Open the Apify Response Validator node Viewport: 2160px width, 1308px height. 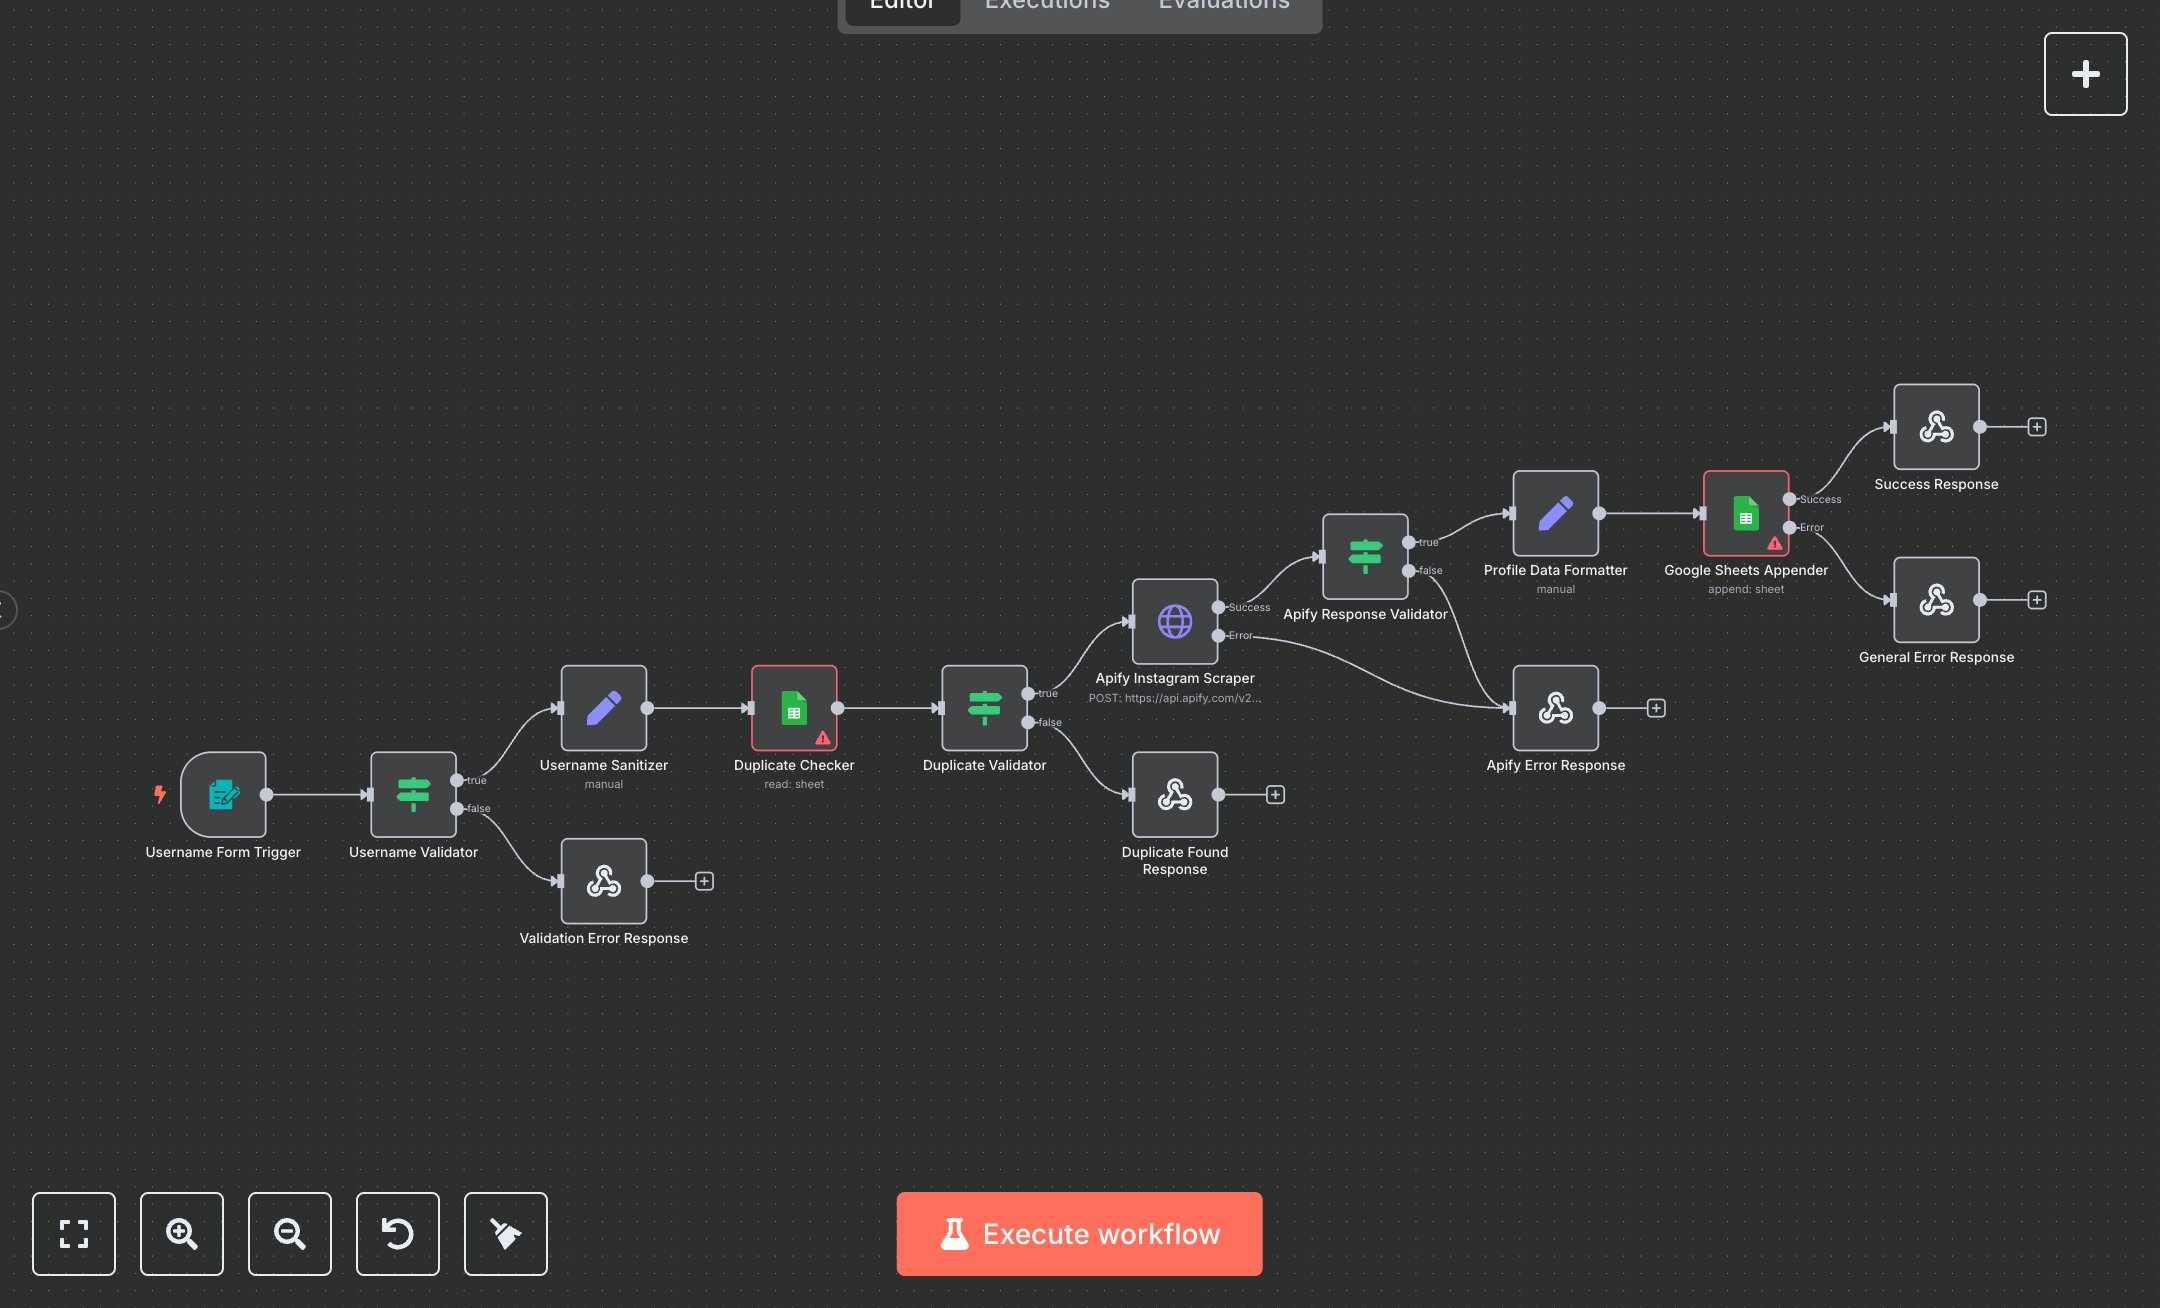[1365, 556]
